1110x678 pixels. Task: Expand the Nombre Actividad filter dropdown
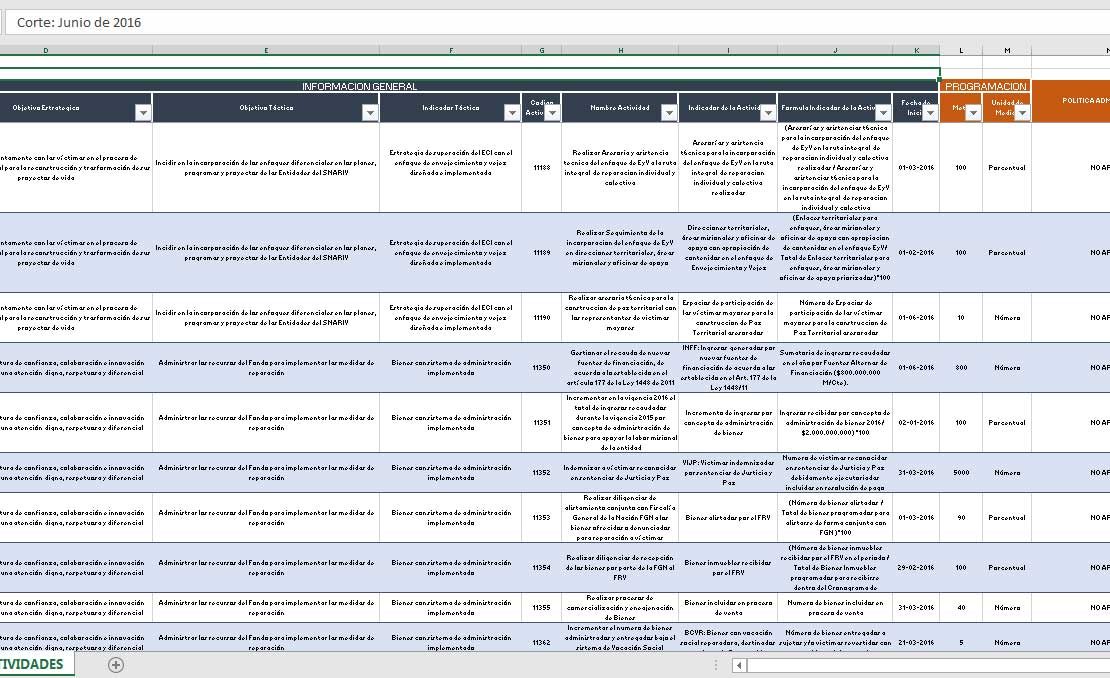669,113
